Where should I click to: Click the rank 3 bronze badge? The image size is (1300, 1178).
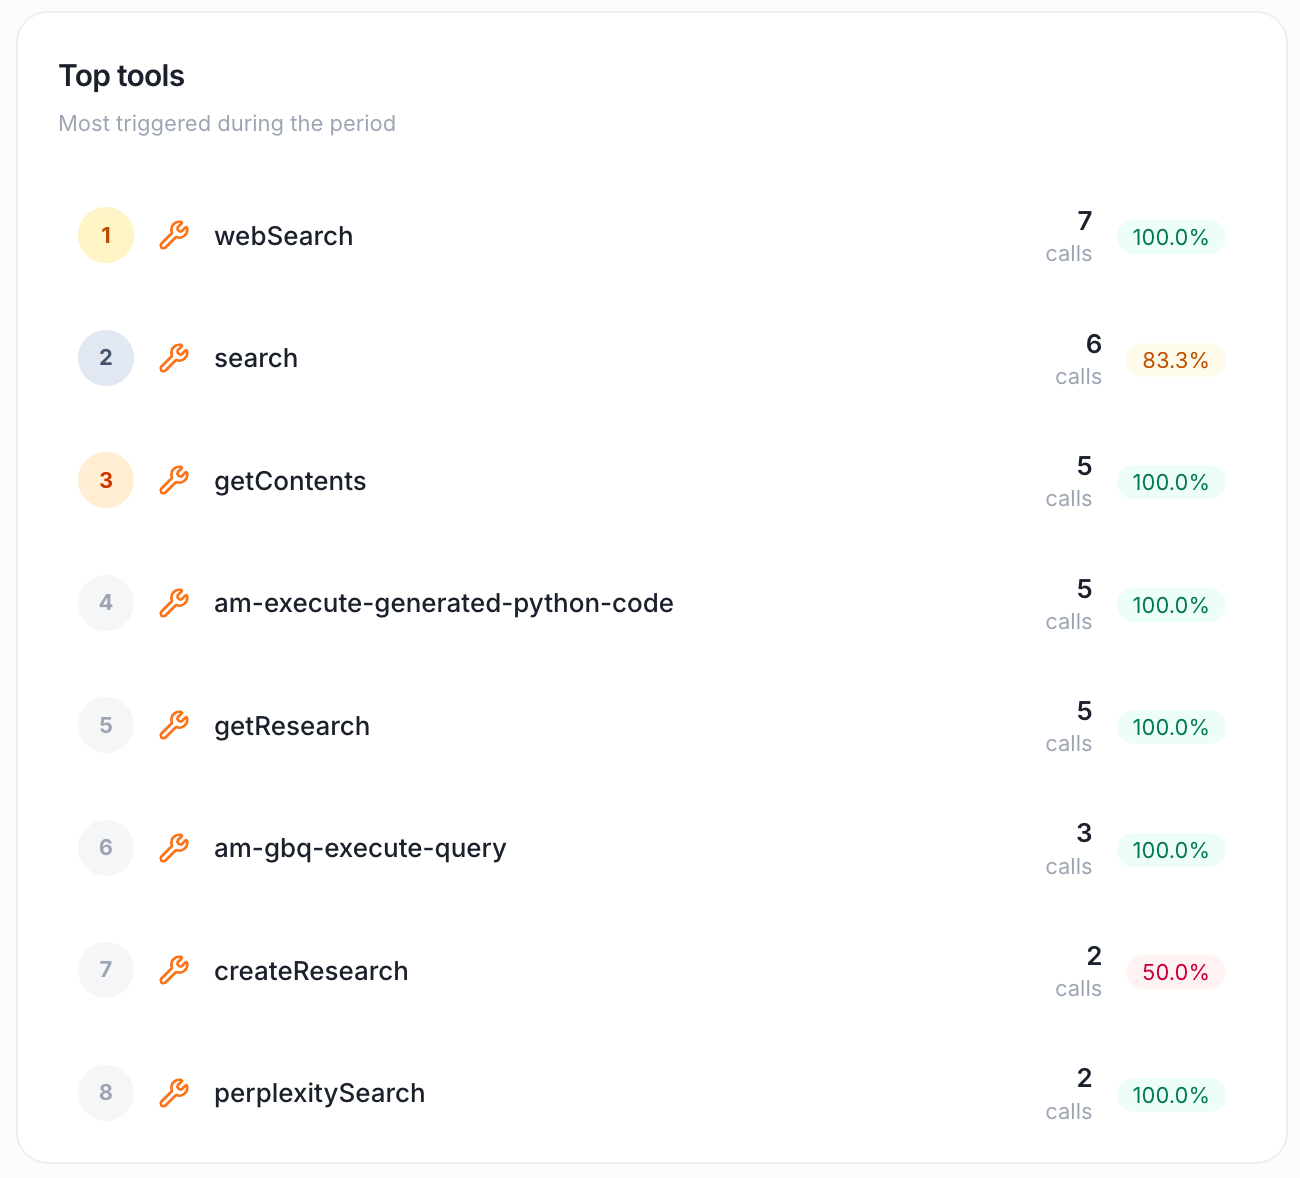click(106, 481)
